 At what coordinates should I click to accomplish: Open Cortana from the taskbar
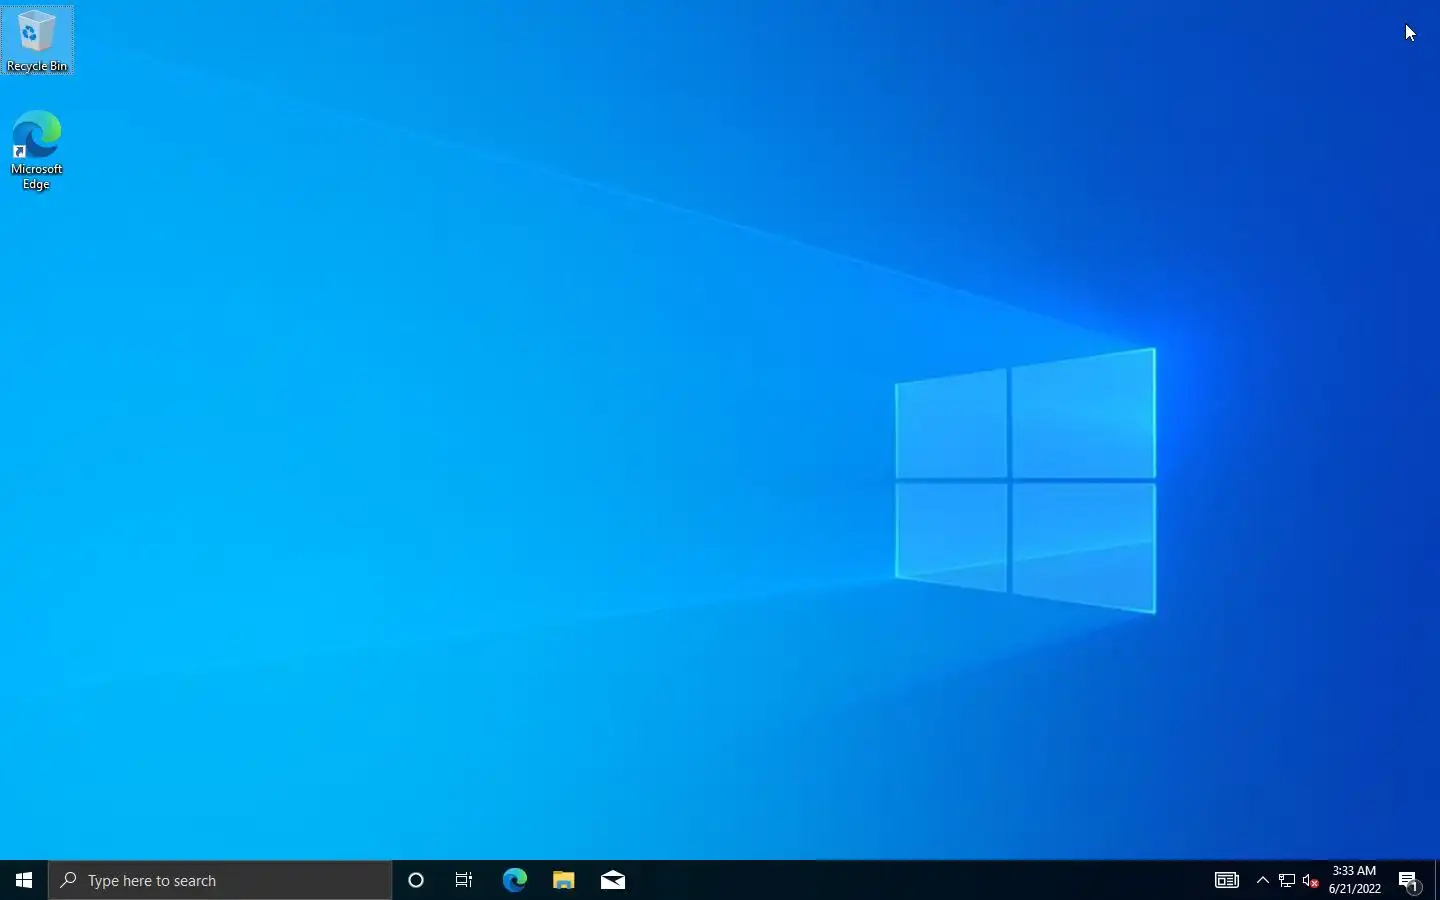coord(416,880)
